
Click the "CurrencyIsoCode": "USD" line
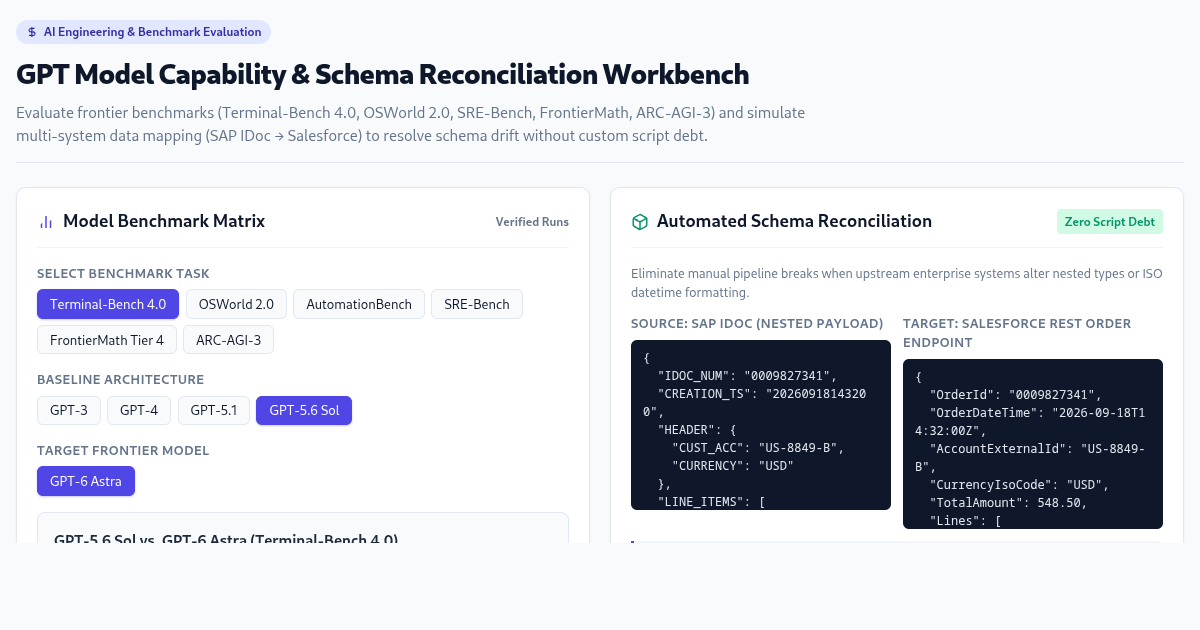click(x=1019, y=484)
